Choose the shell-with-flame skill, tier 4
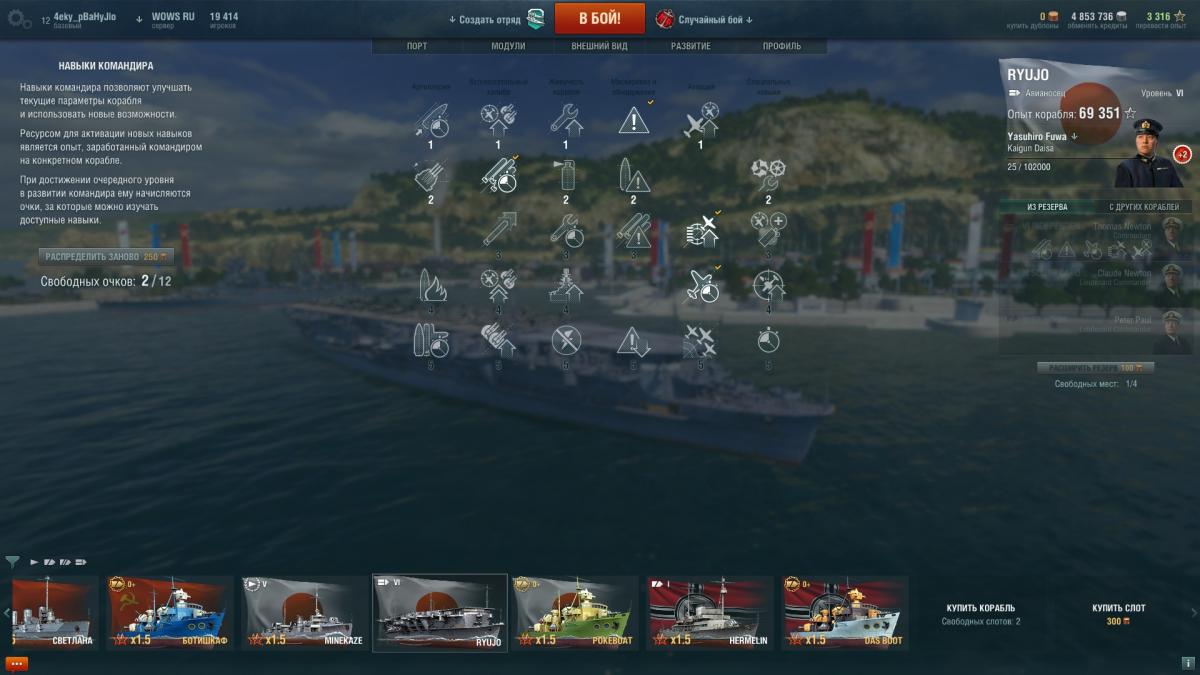 coord(431,285)
